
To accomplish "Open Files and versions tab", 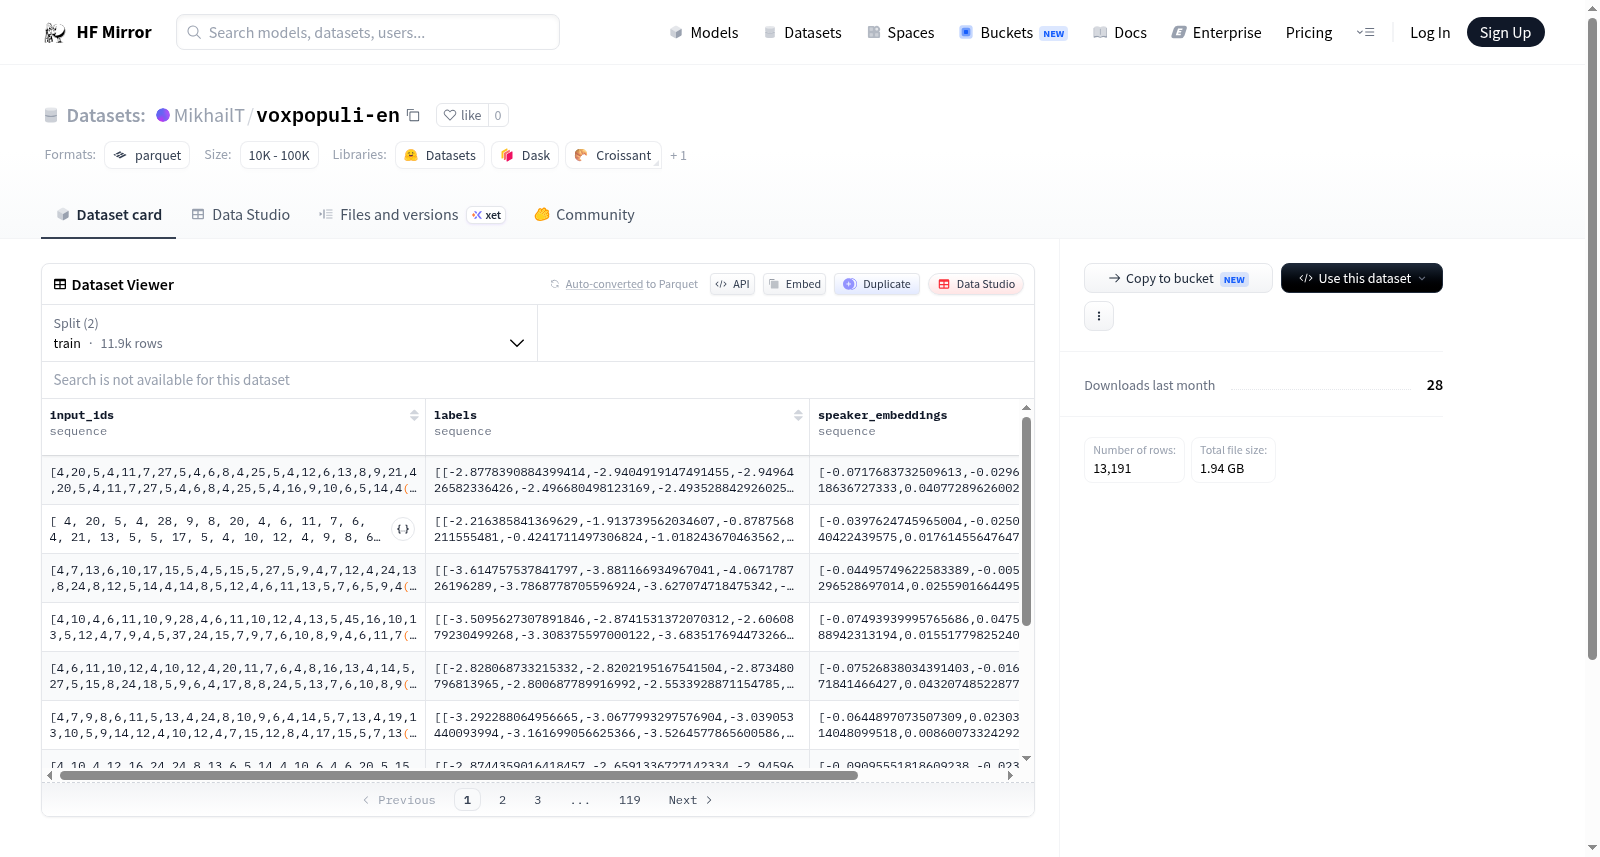I will (412, 215).
